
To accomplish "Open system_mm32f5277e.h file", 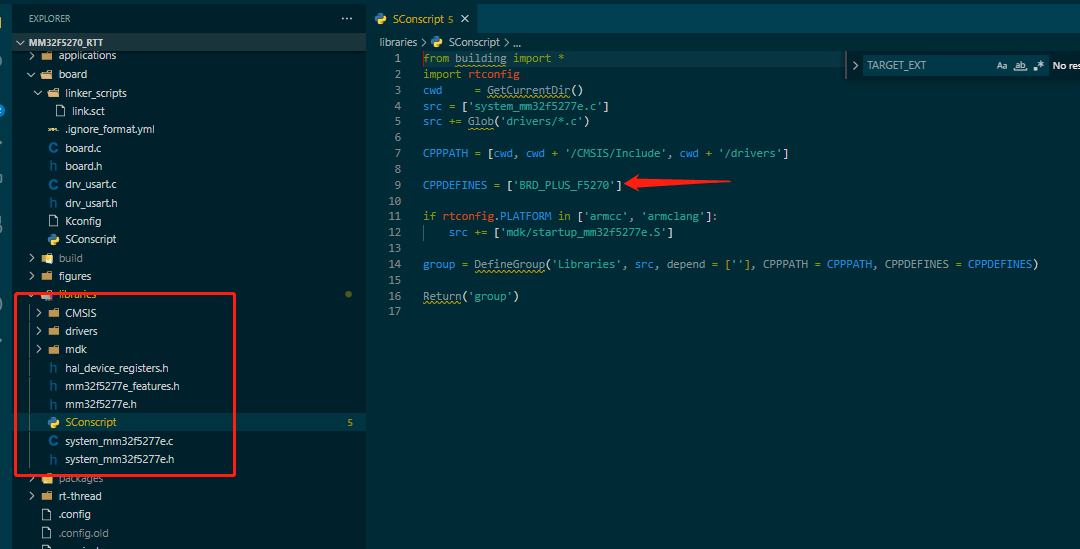I will tap(119, 459).
